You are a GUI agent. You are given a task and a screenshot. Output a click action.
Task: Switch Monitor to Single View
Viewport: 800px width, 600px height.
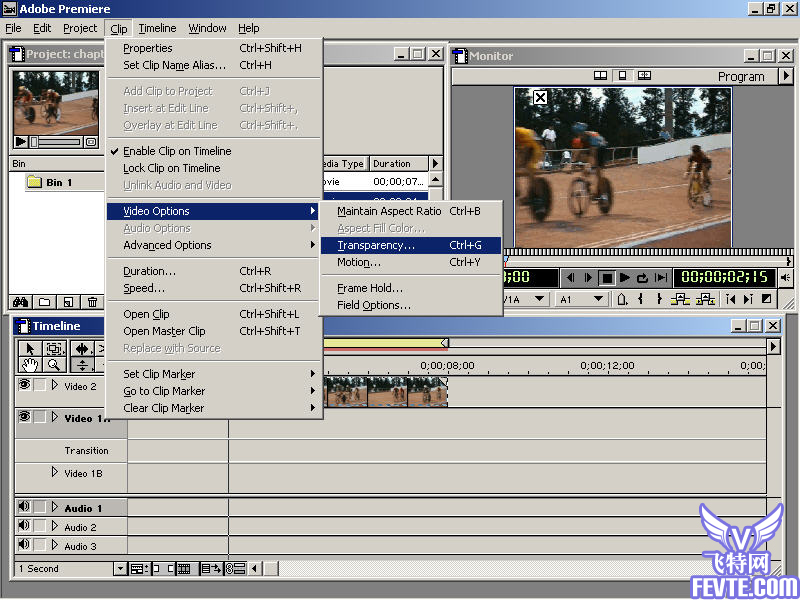(x=622, y=76)
